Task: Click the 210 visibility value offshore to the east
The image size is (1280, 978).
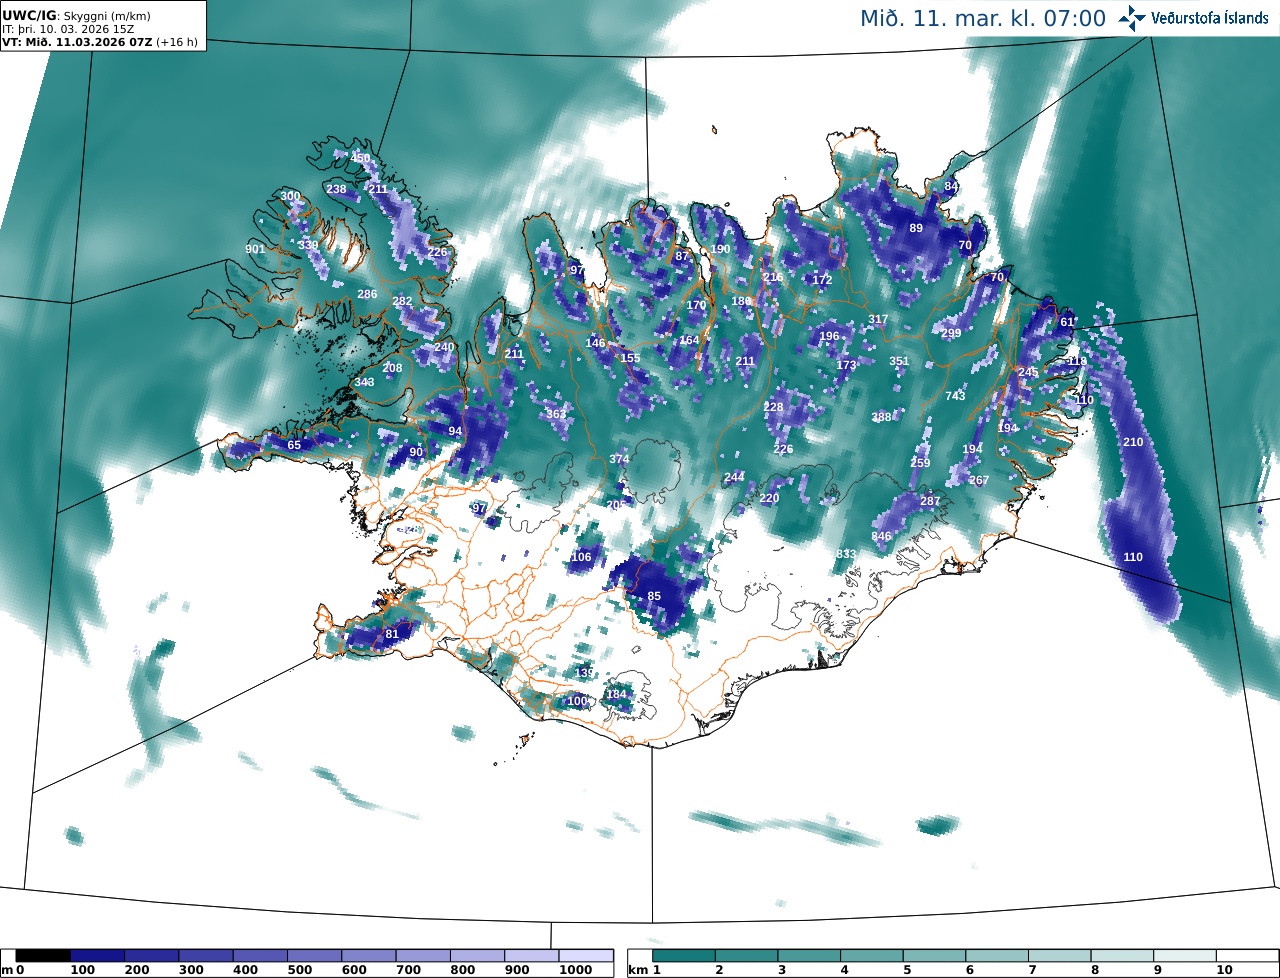Action: [1133, 441]
